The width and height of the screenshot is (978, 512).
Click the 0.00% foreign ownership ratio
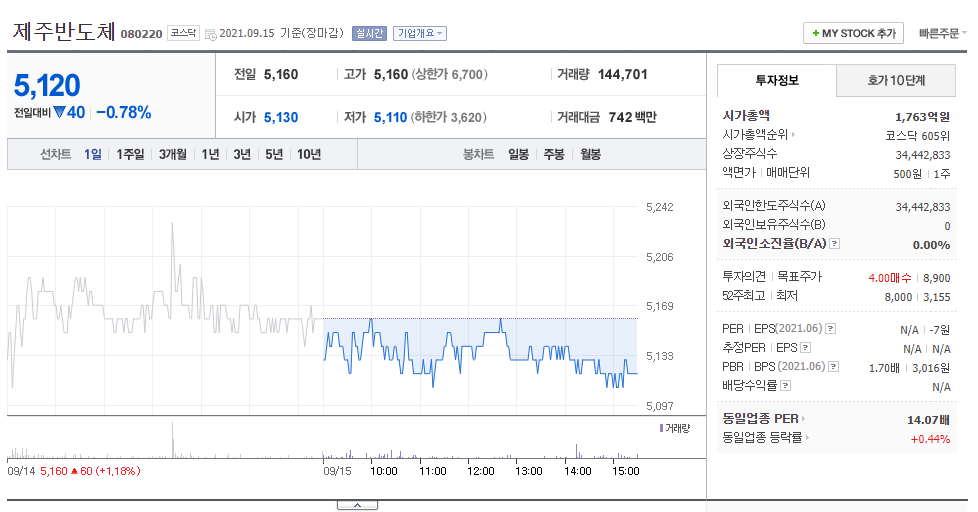pyautogui.click(x=931, y=245)
